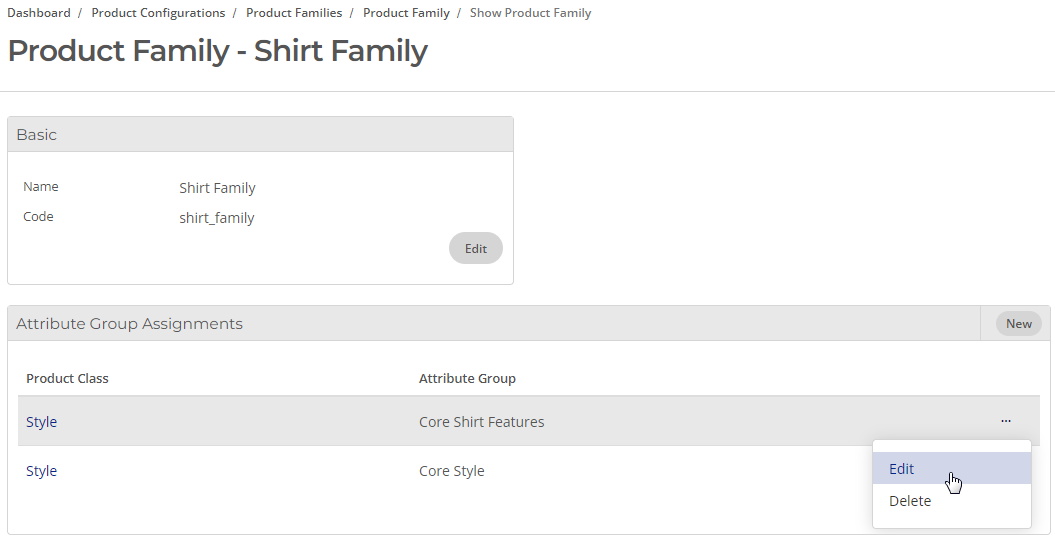Select the Core Shirt Features cell
This screenshot has height=539, width=1055.
coord(482,422)
